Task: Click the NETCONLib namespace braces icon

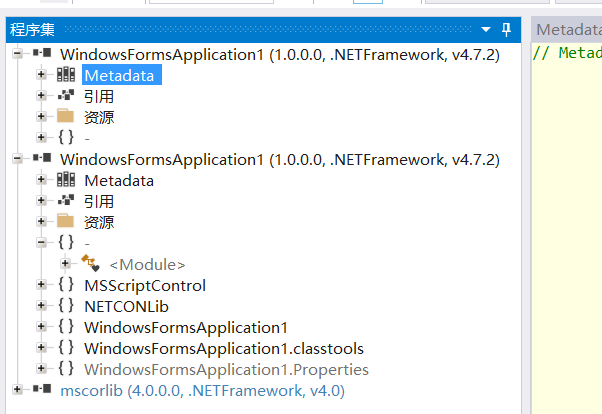Action: [66, 306]
